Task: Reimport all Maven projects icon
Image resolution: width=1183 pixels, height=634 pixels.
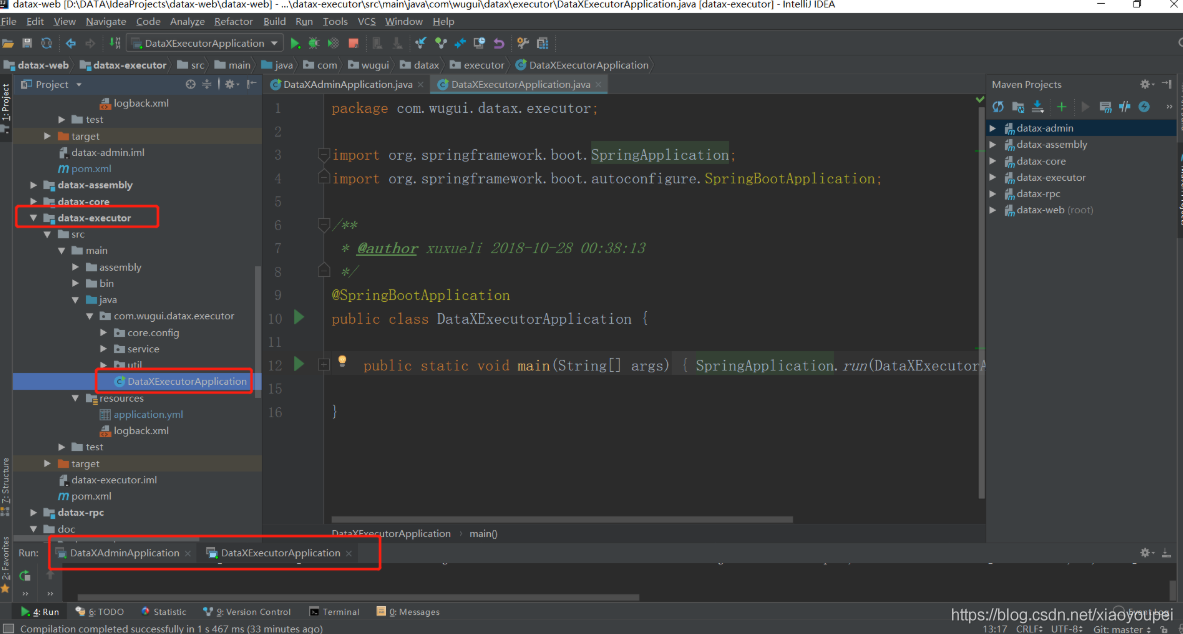Action: coord(998,107)
